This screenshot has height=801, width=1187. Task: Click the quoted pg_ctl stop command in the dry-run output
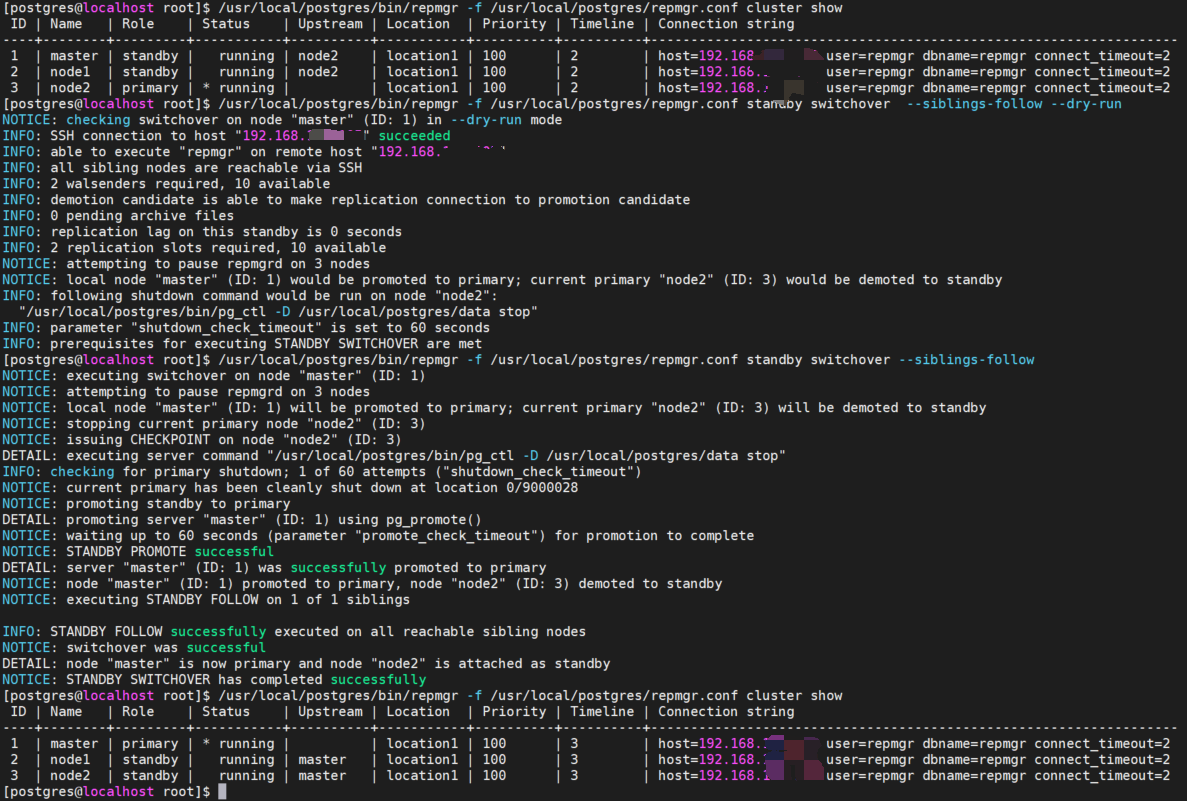click(278, 312)
